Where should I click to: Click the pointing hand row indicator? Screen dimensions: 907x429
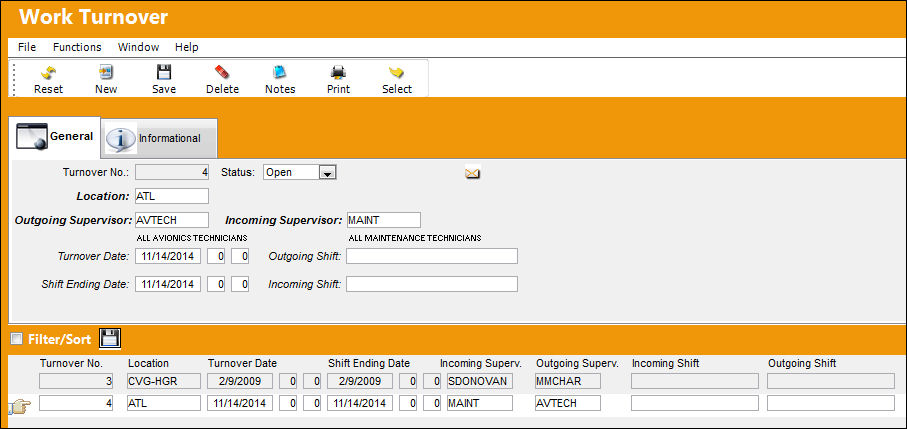pyautogui.click(x=19, y=406)
